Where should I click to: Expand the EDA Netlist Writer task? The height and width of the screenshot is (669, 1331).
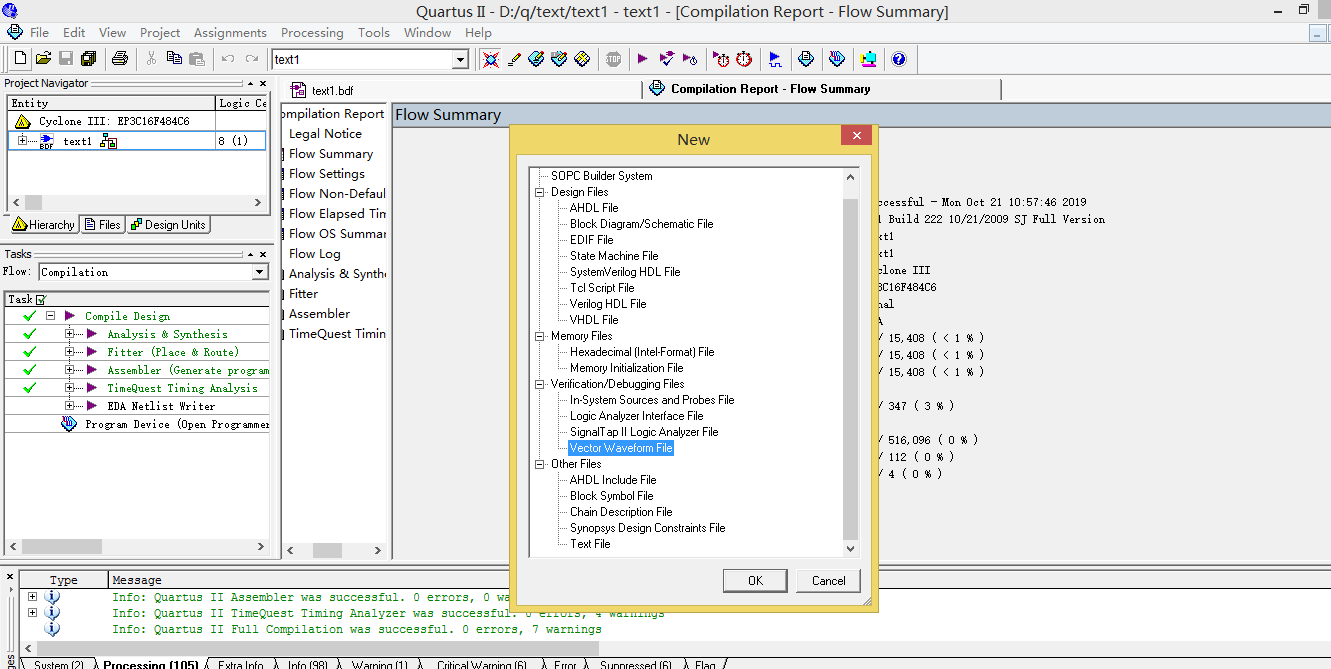point(69,406)
